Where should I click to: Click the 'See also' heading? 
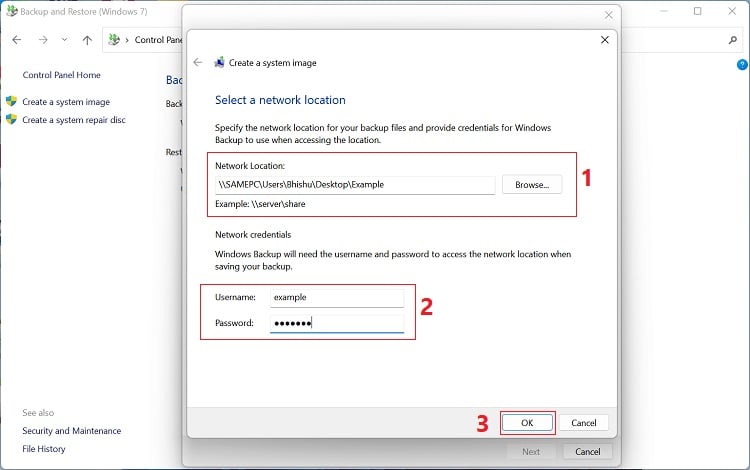pos(38,413)
